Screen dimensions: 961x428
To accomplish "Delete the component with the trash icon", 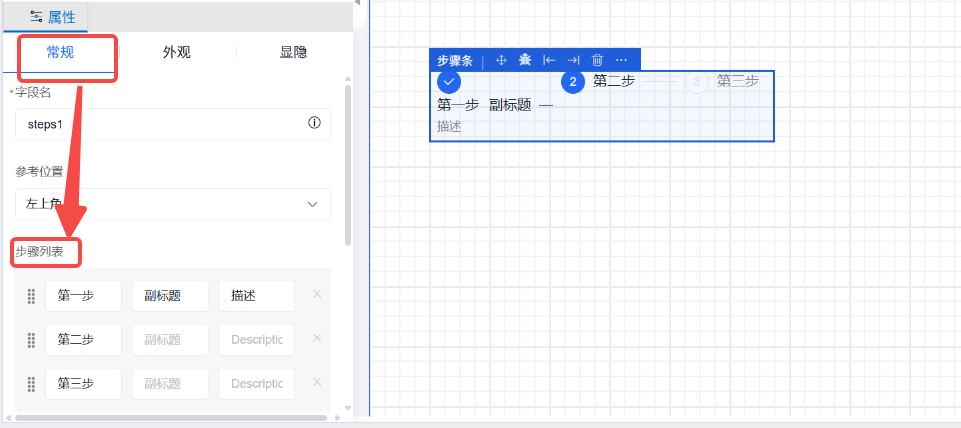I will tap(598, 60).
